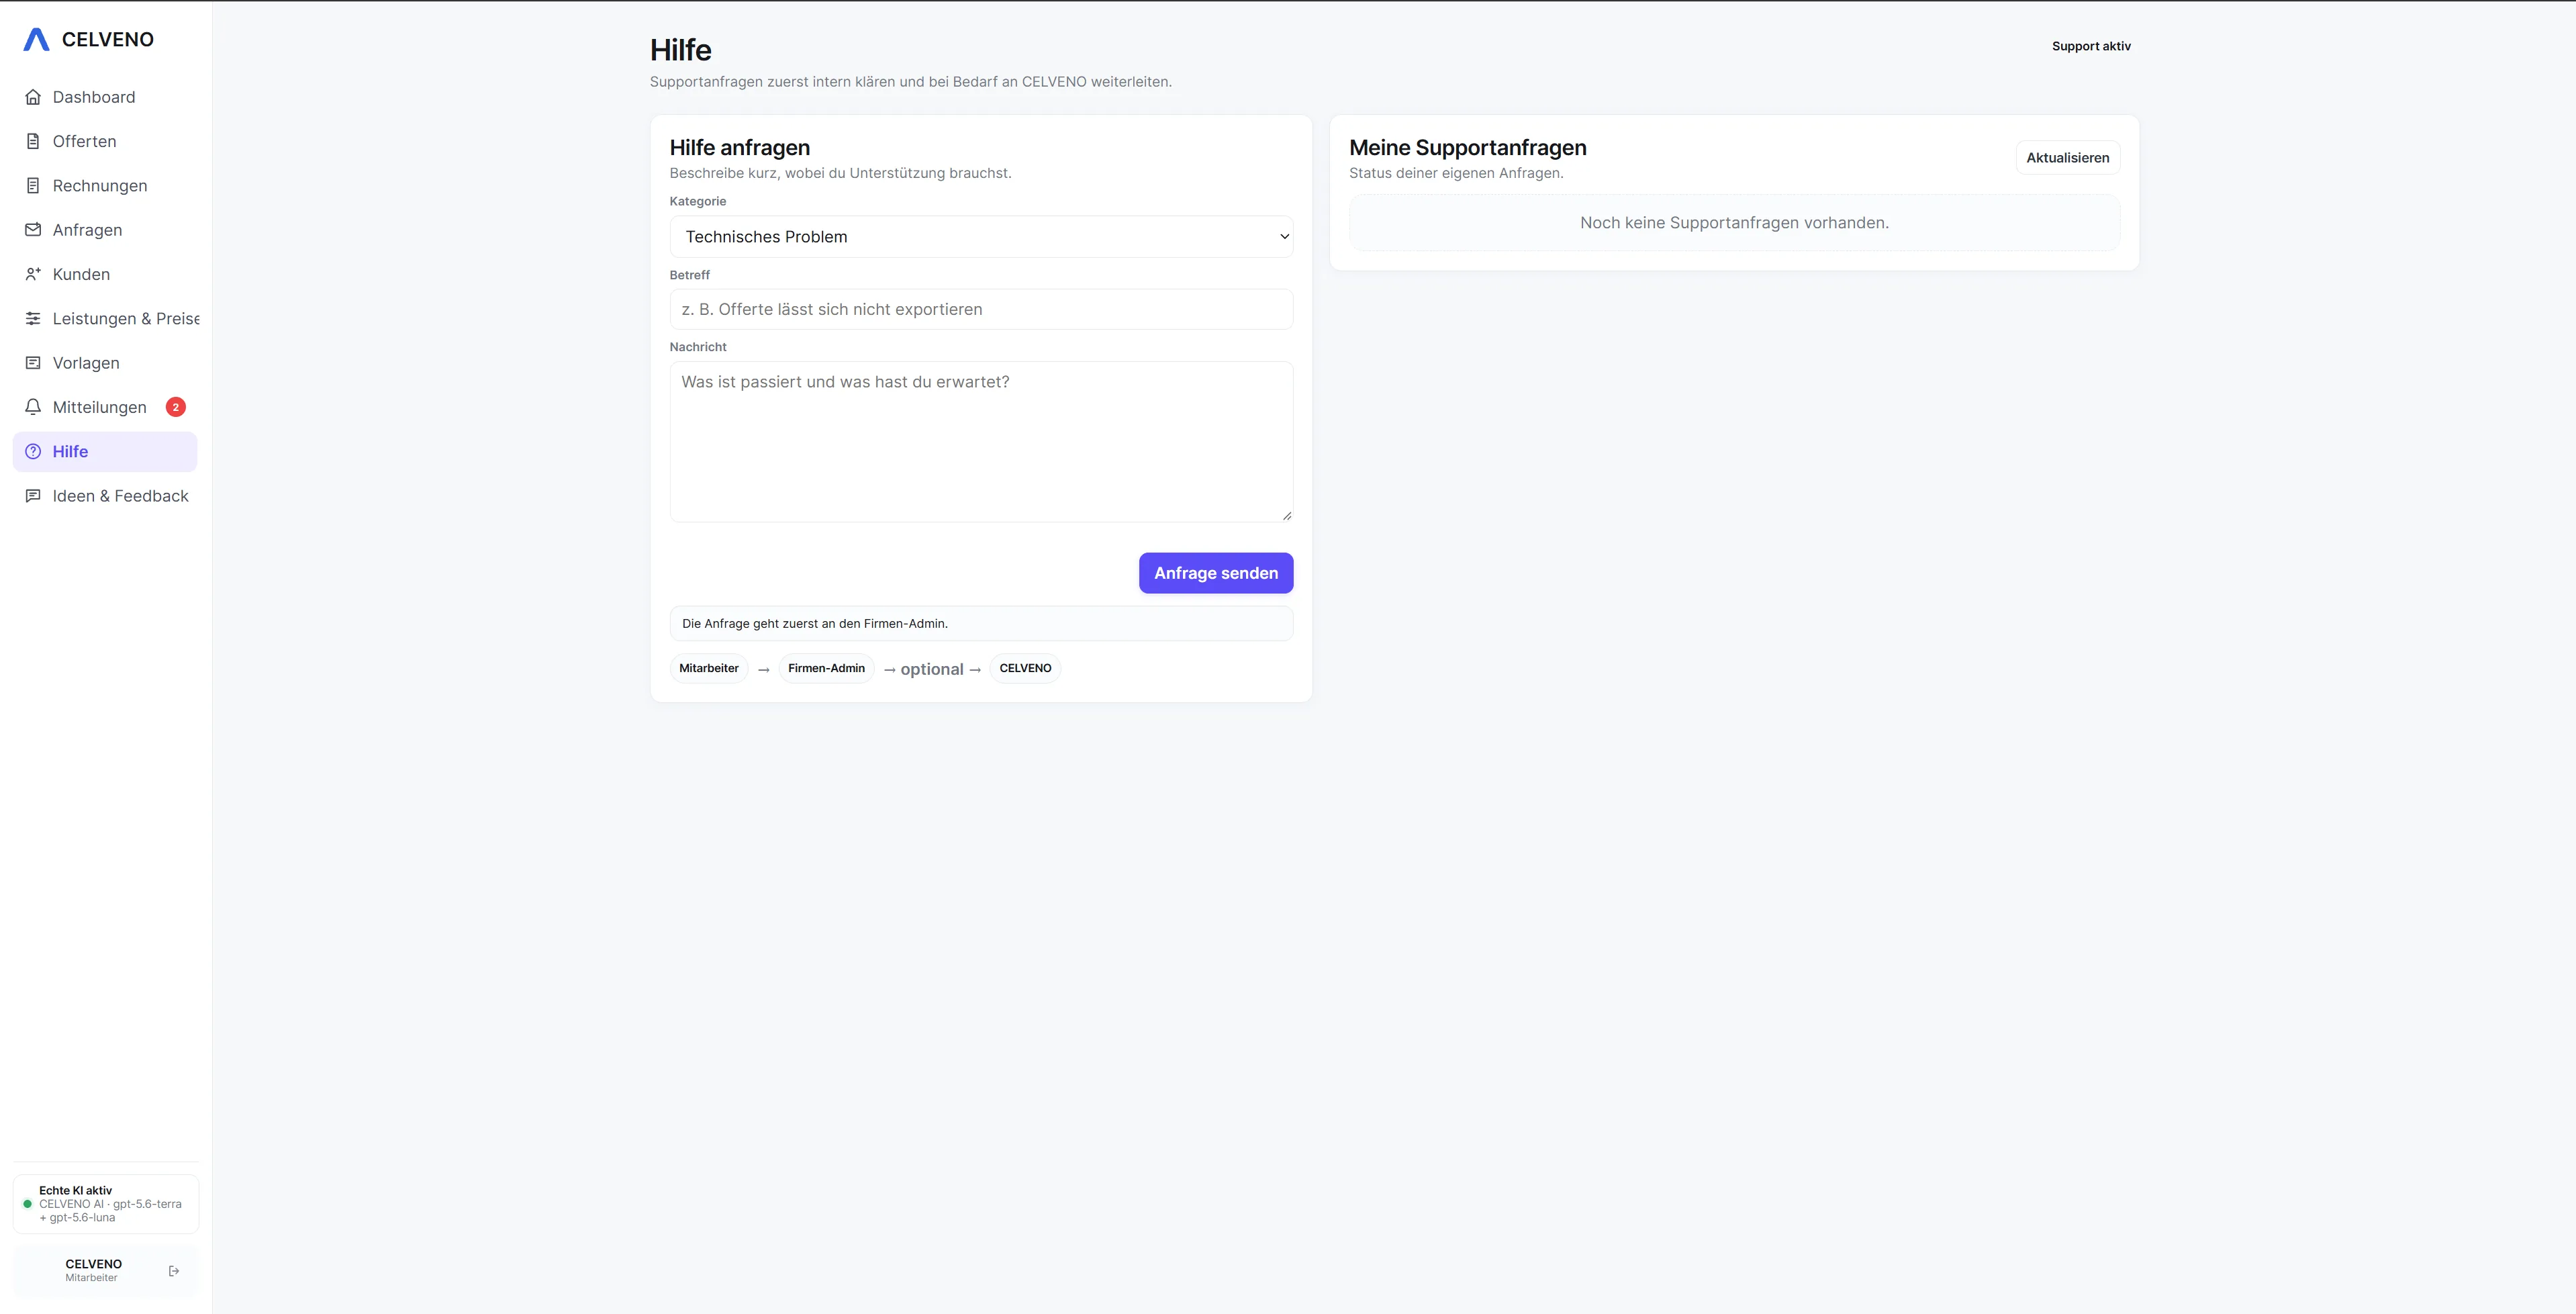Click the Mitarbeiter flow chip

click(x=709, y=668)
